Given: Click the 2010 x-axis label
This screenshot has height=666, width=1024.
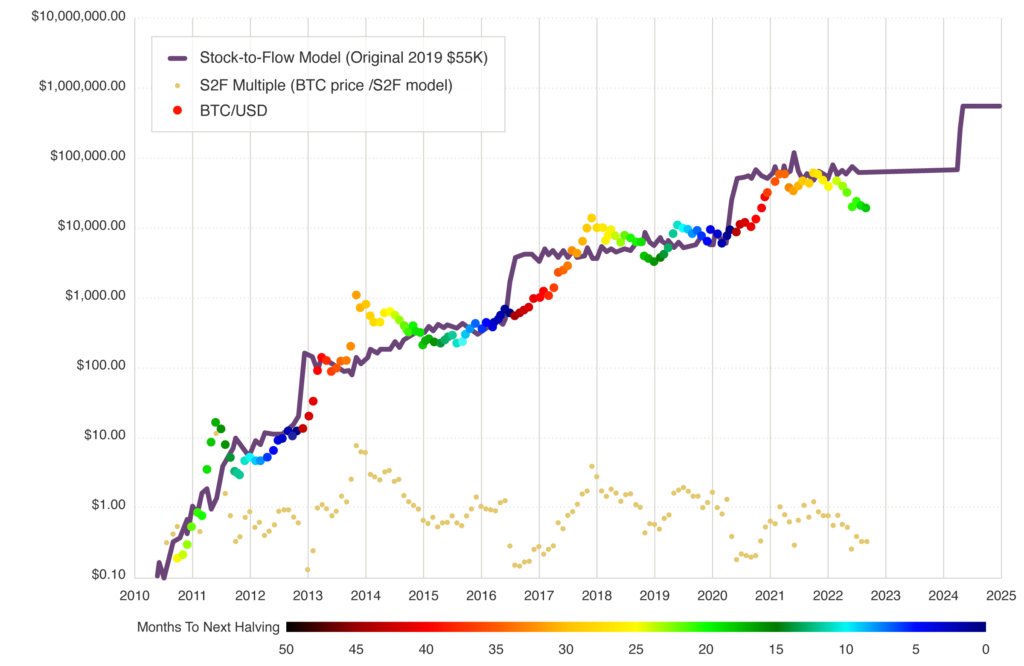Looking at the screenshot, I should [135, 595].
